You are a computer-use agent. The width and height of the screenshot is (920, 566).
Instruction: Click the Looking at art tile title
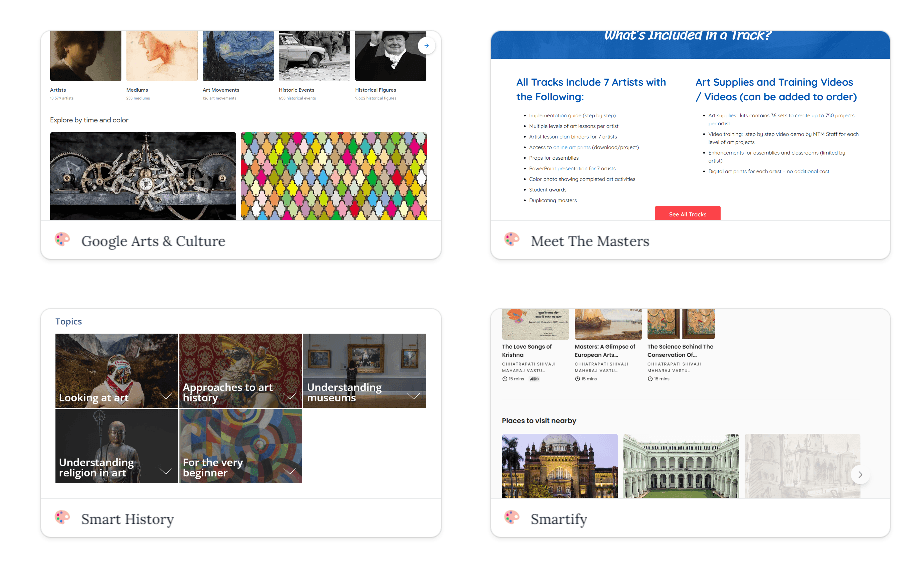coord(94,398)
